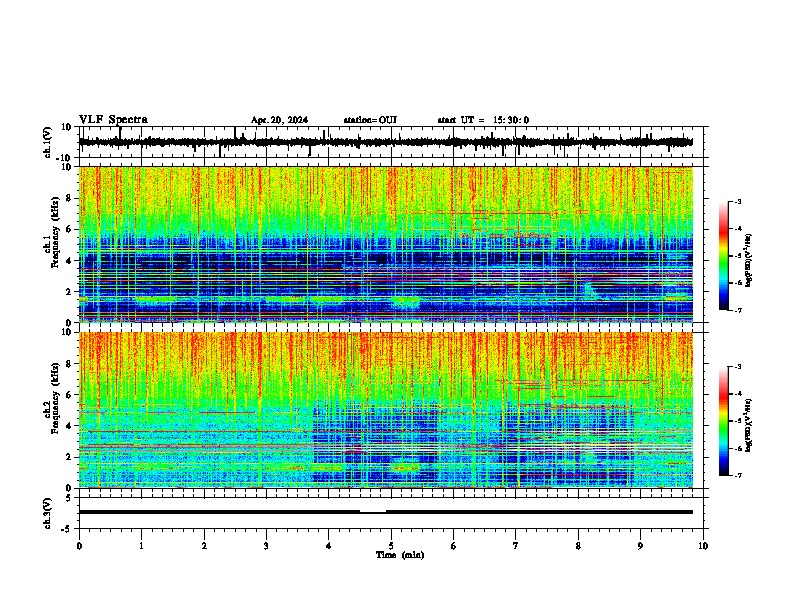
Task: Click time axis tick label "7"
Action: (516, 546)
